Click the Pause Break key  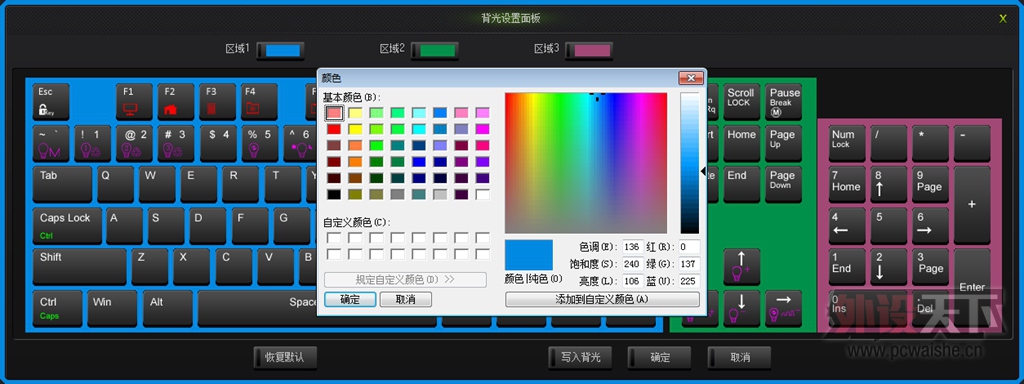tap(784, 102)
